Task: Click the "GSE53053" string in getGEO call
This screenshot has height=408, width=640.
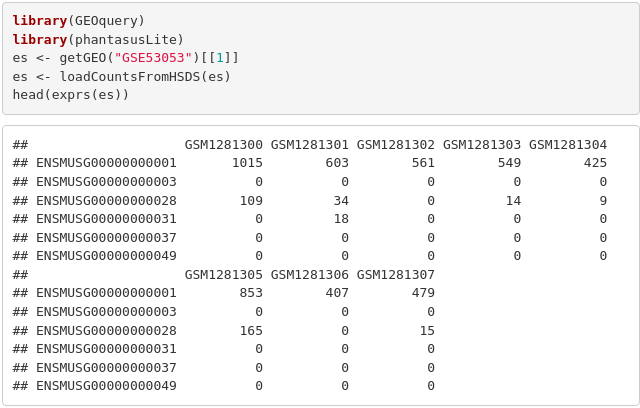Action: click(x=153, y=58)
